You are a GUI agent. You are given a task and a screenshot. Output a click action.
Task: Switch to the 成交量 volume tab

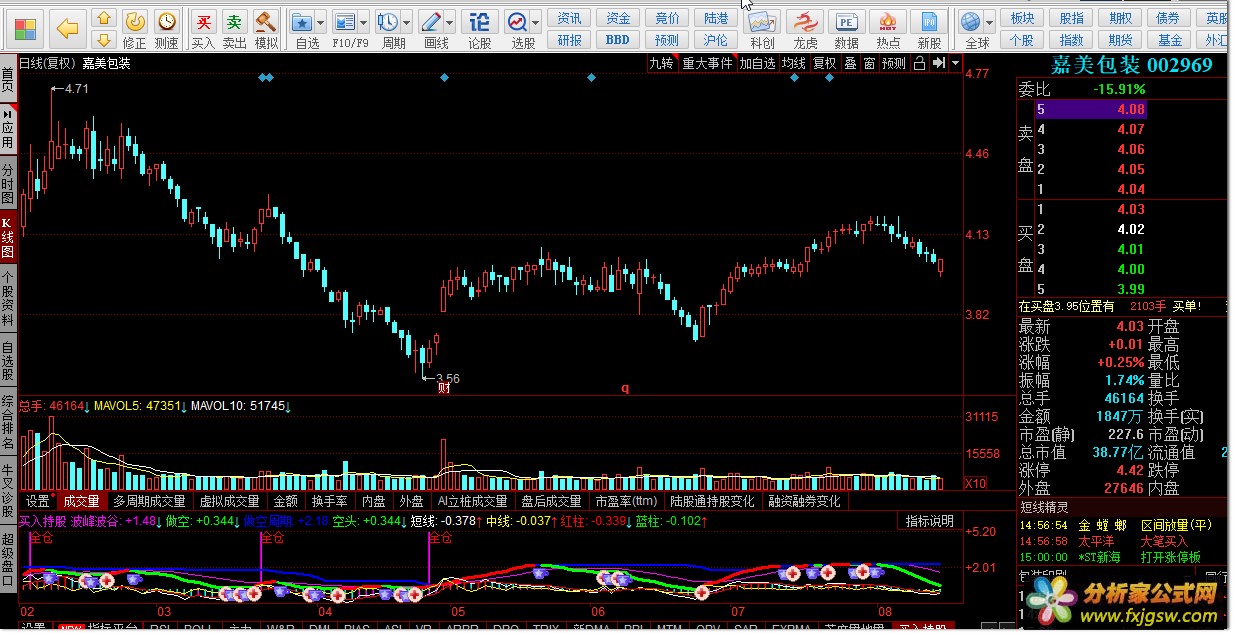[x=82, y=501]
